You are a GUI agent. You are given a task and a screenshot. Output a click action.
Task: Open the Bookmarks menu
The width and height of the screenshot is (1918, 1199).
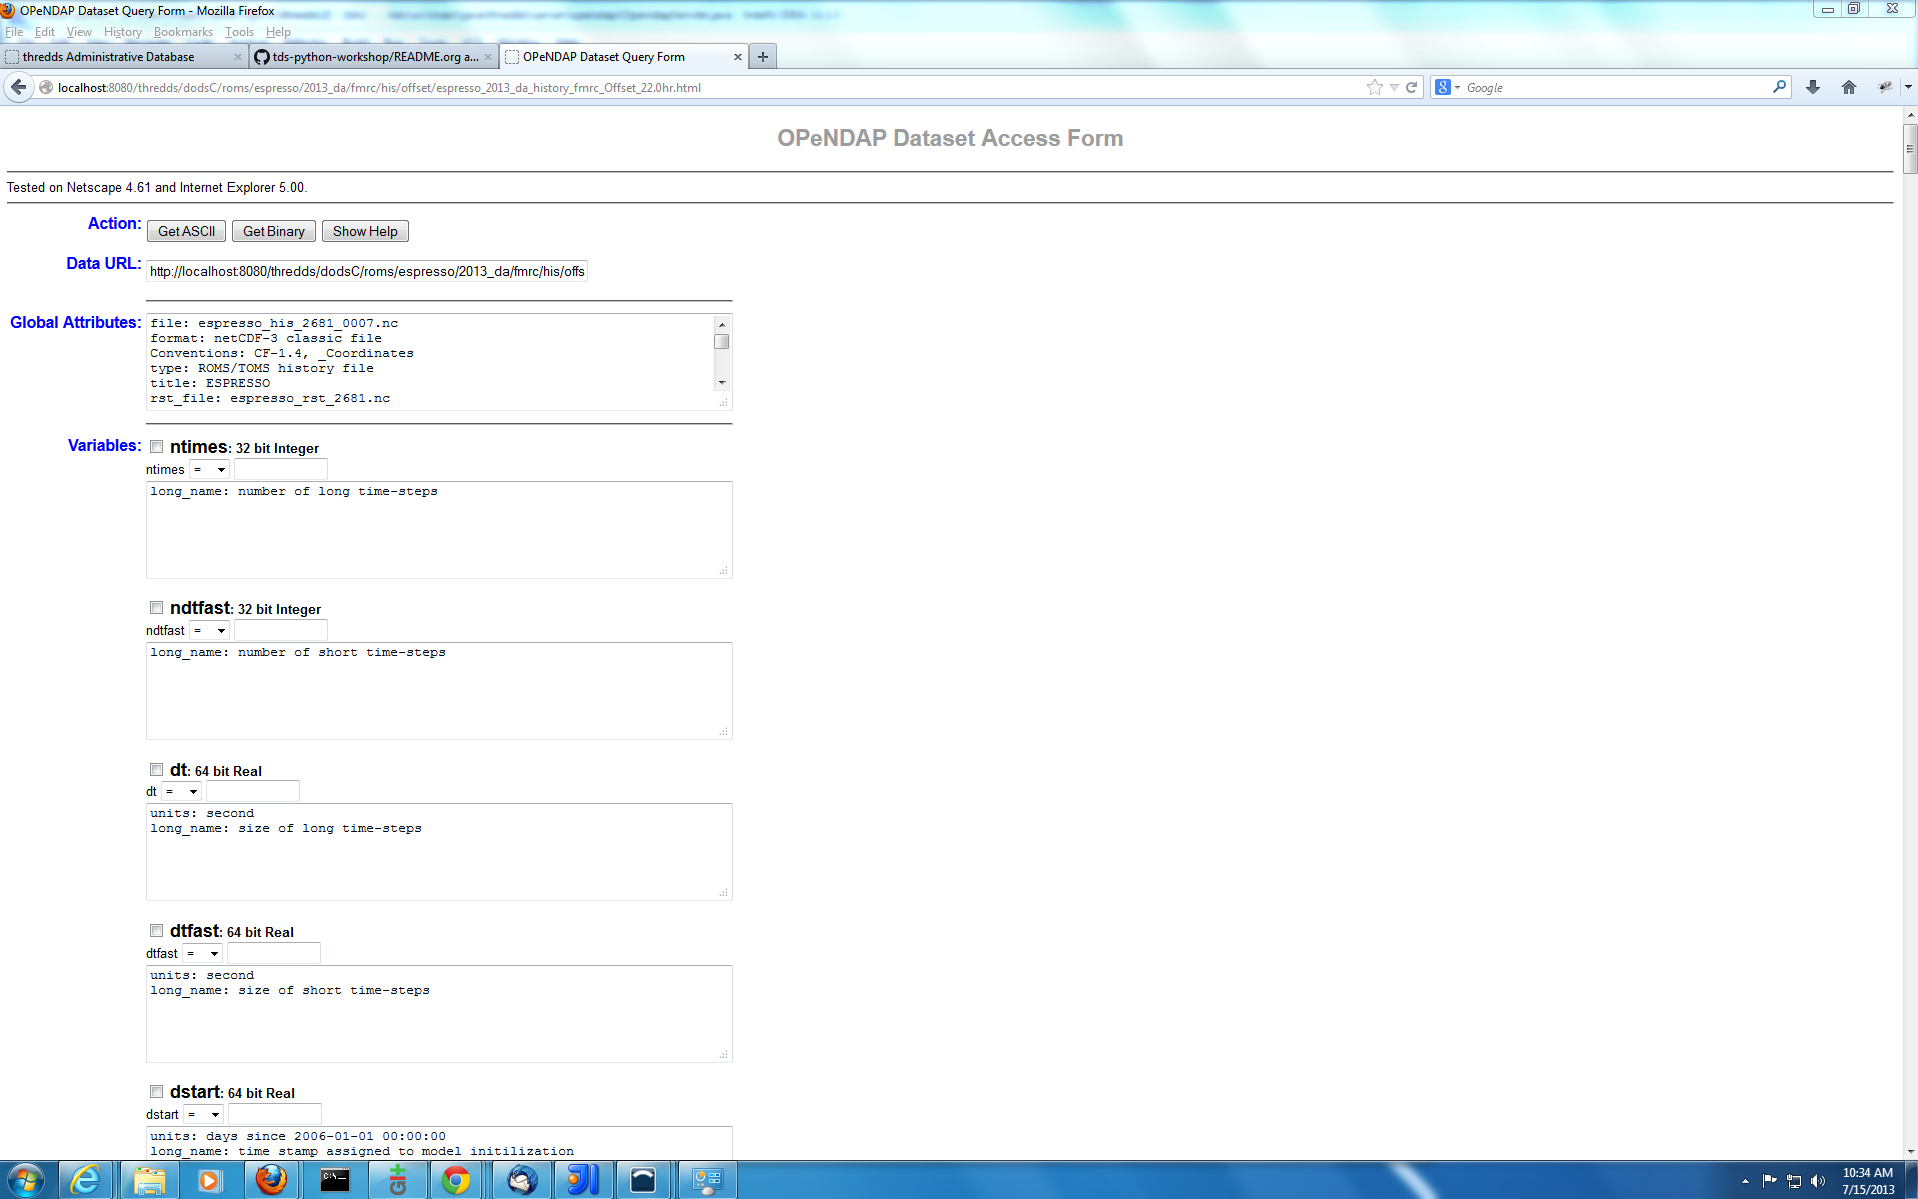(183, 32)
